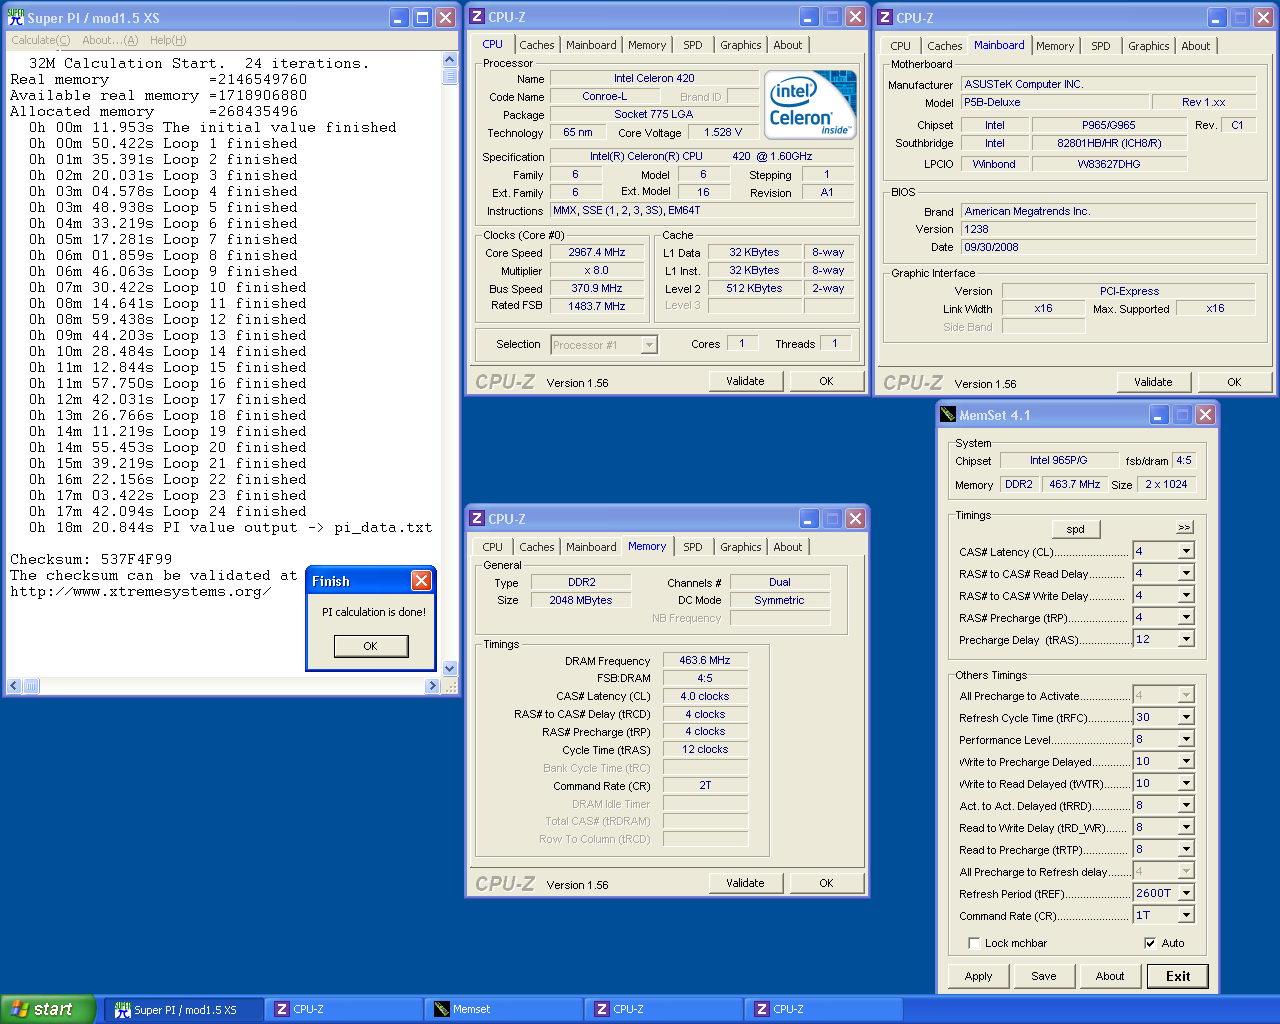Open the RAS# Precharge (tRP) dropdown
1280x1024 pixels.
click(x=1186, y=618)
